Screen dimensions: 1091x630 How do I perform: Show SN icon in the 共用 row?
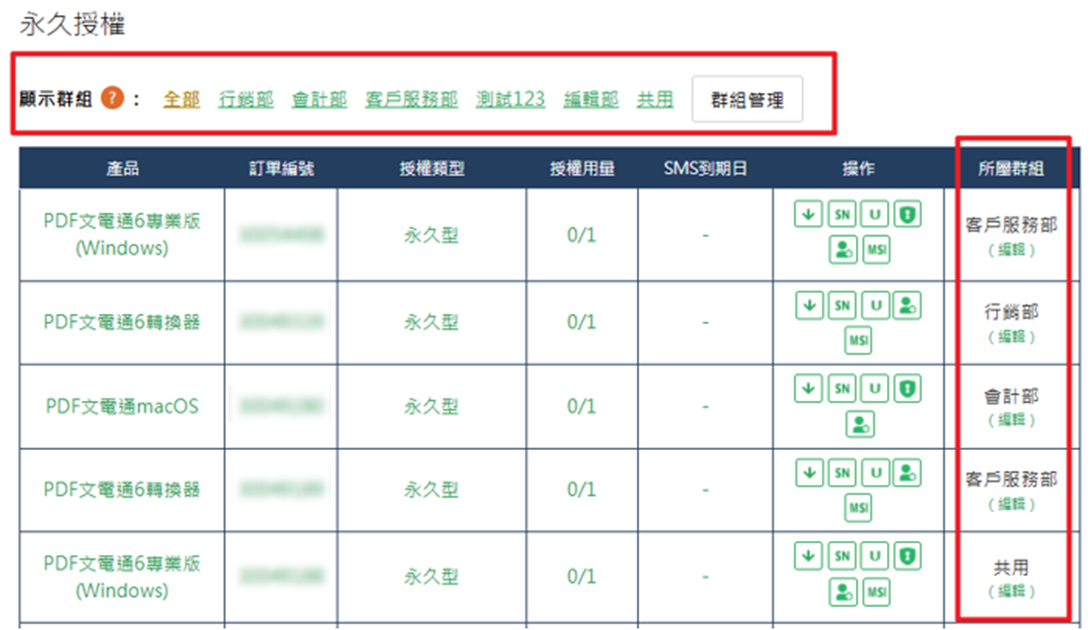click(842, 556)
